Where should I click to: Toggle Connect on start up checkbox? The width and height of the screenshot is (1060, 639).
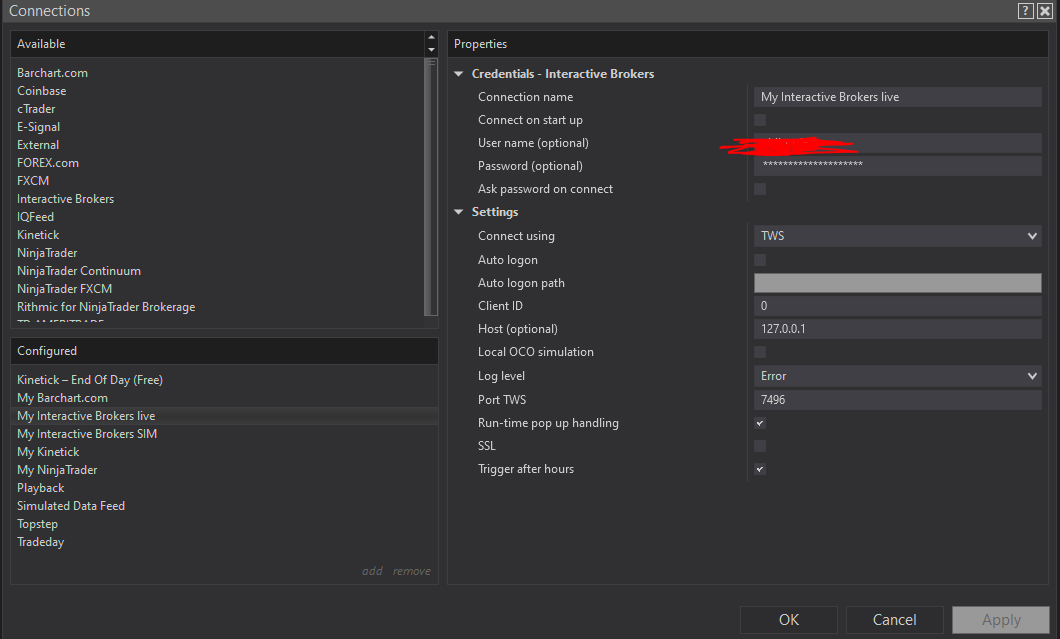coord(760,120)
